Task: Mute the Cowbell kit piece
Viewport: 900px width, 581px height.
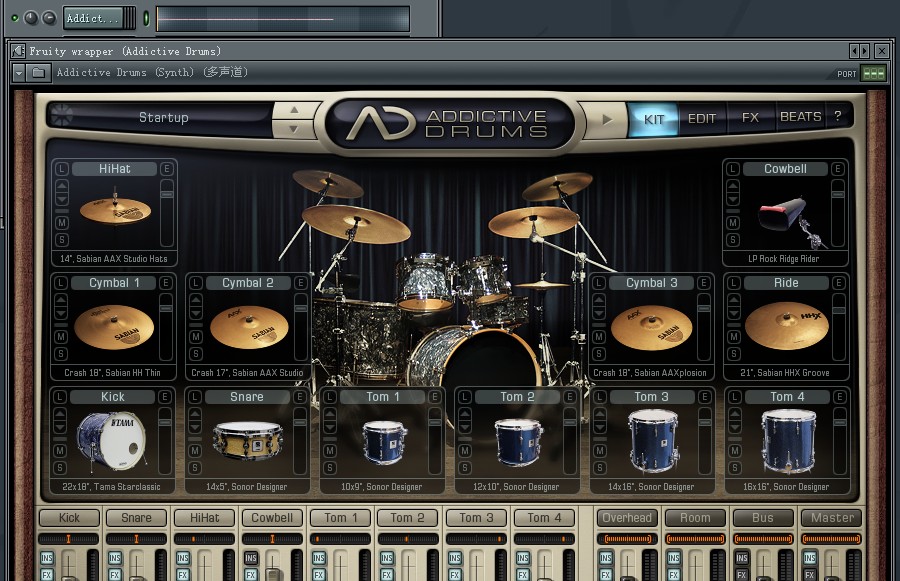Action: click(733, 223)
